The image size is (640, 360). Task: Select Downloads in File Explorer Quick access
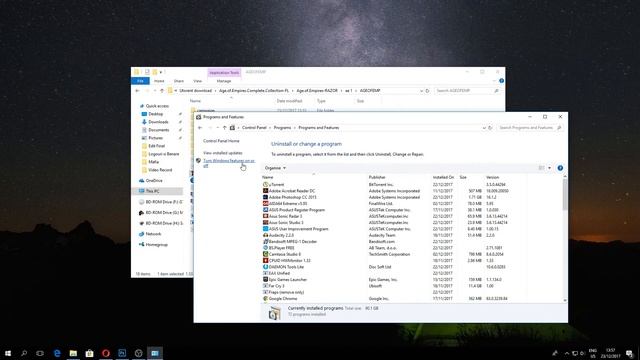(158, 122)
